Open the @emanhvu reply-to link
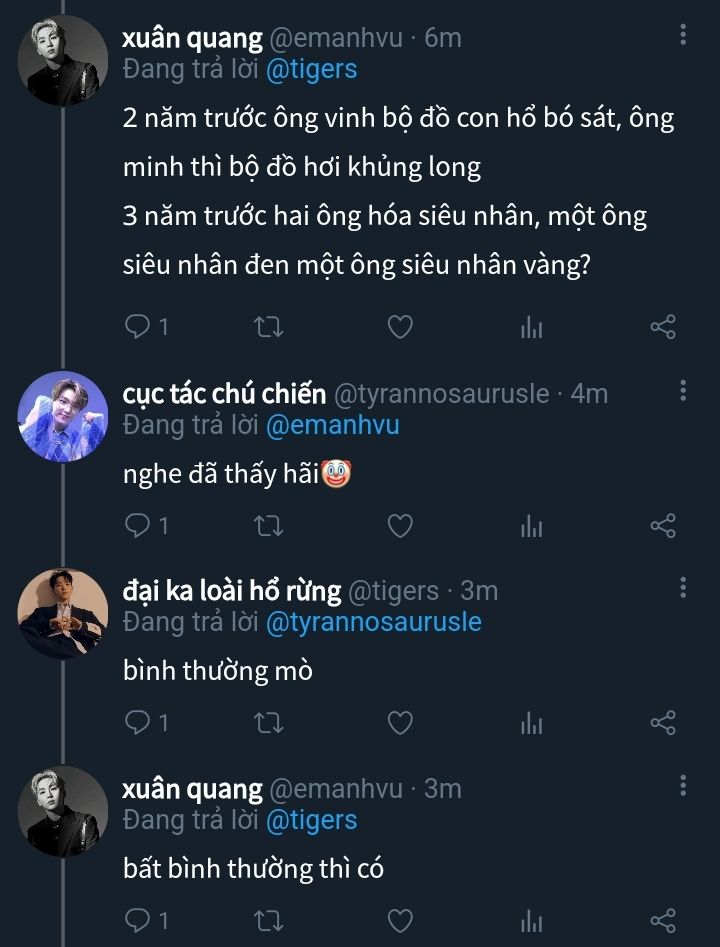This screenshot has height=947, width=720. pyautogui.click(x=331, y=425)
